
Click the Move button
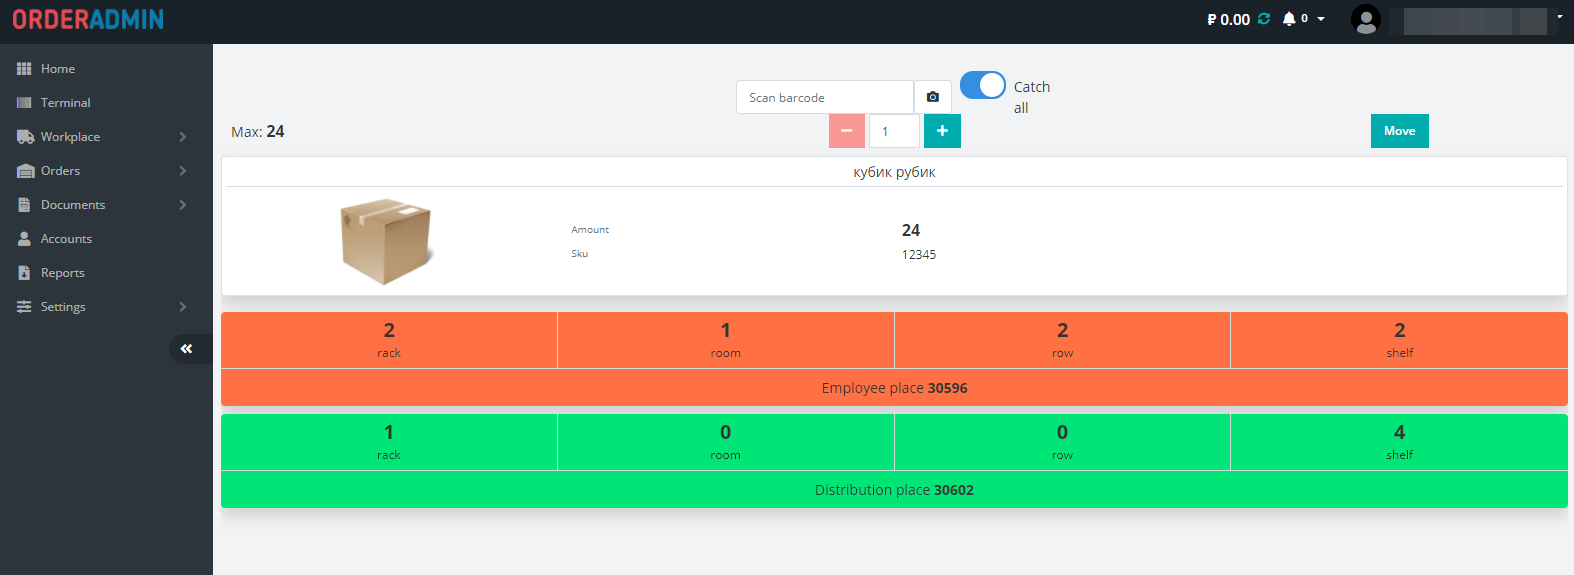click(x=1399, y=131)
